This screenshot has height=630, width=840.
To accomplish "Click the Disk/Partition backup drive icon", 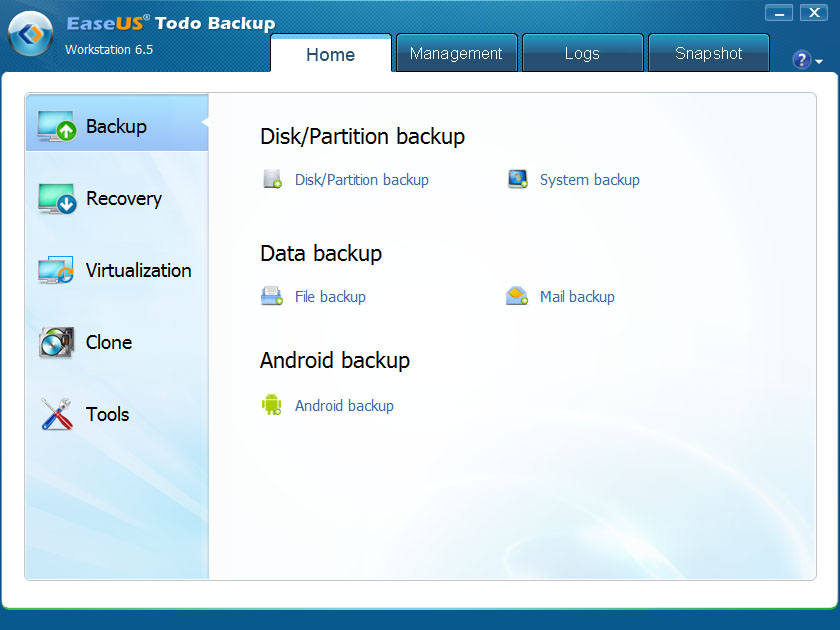I will [x=272, y=180].
